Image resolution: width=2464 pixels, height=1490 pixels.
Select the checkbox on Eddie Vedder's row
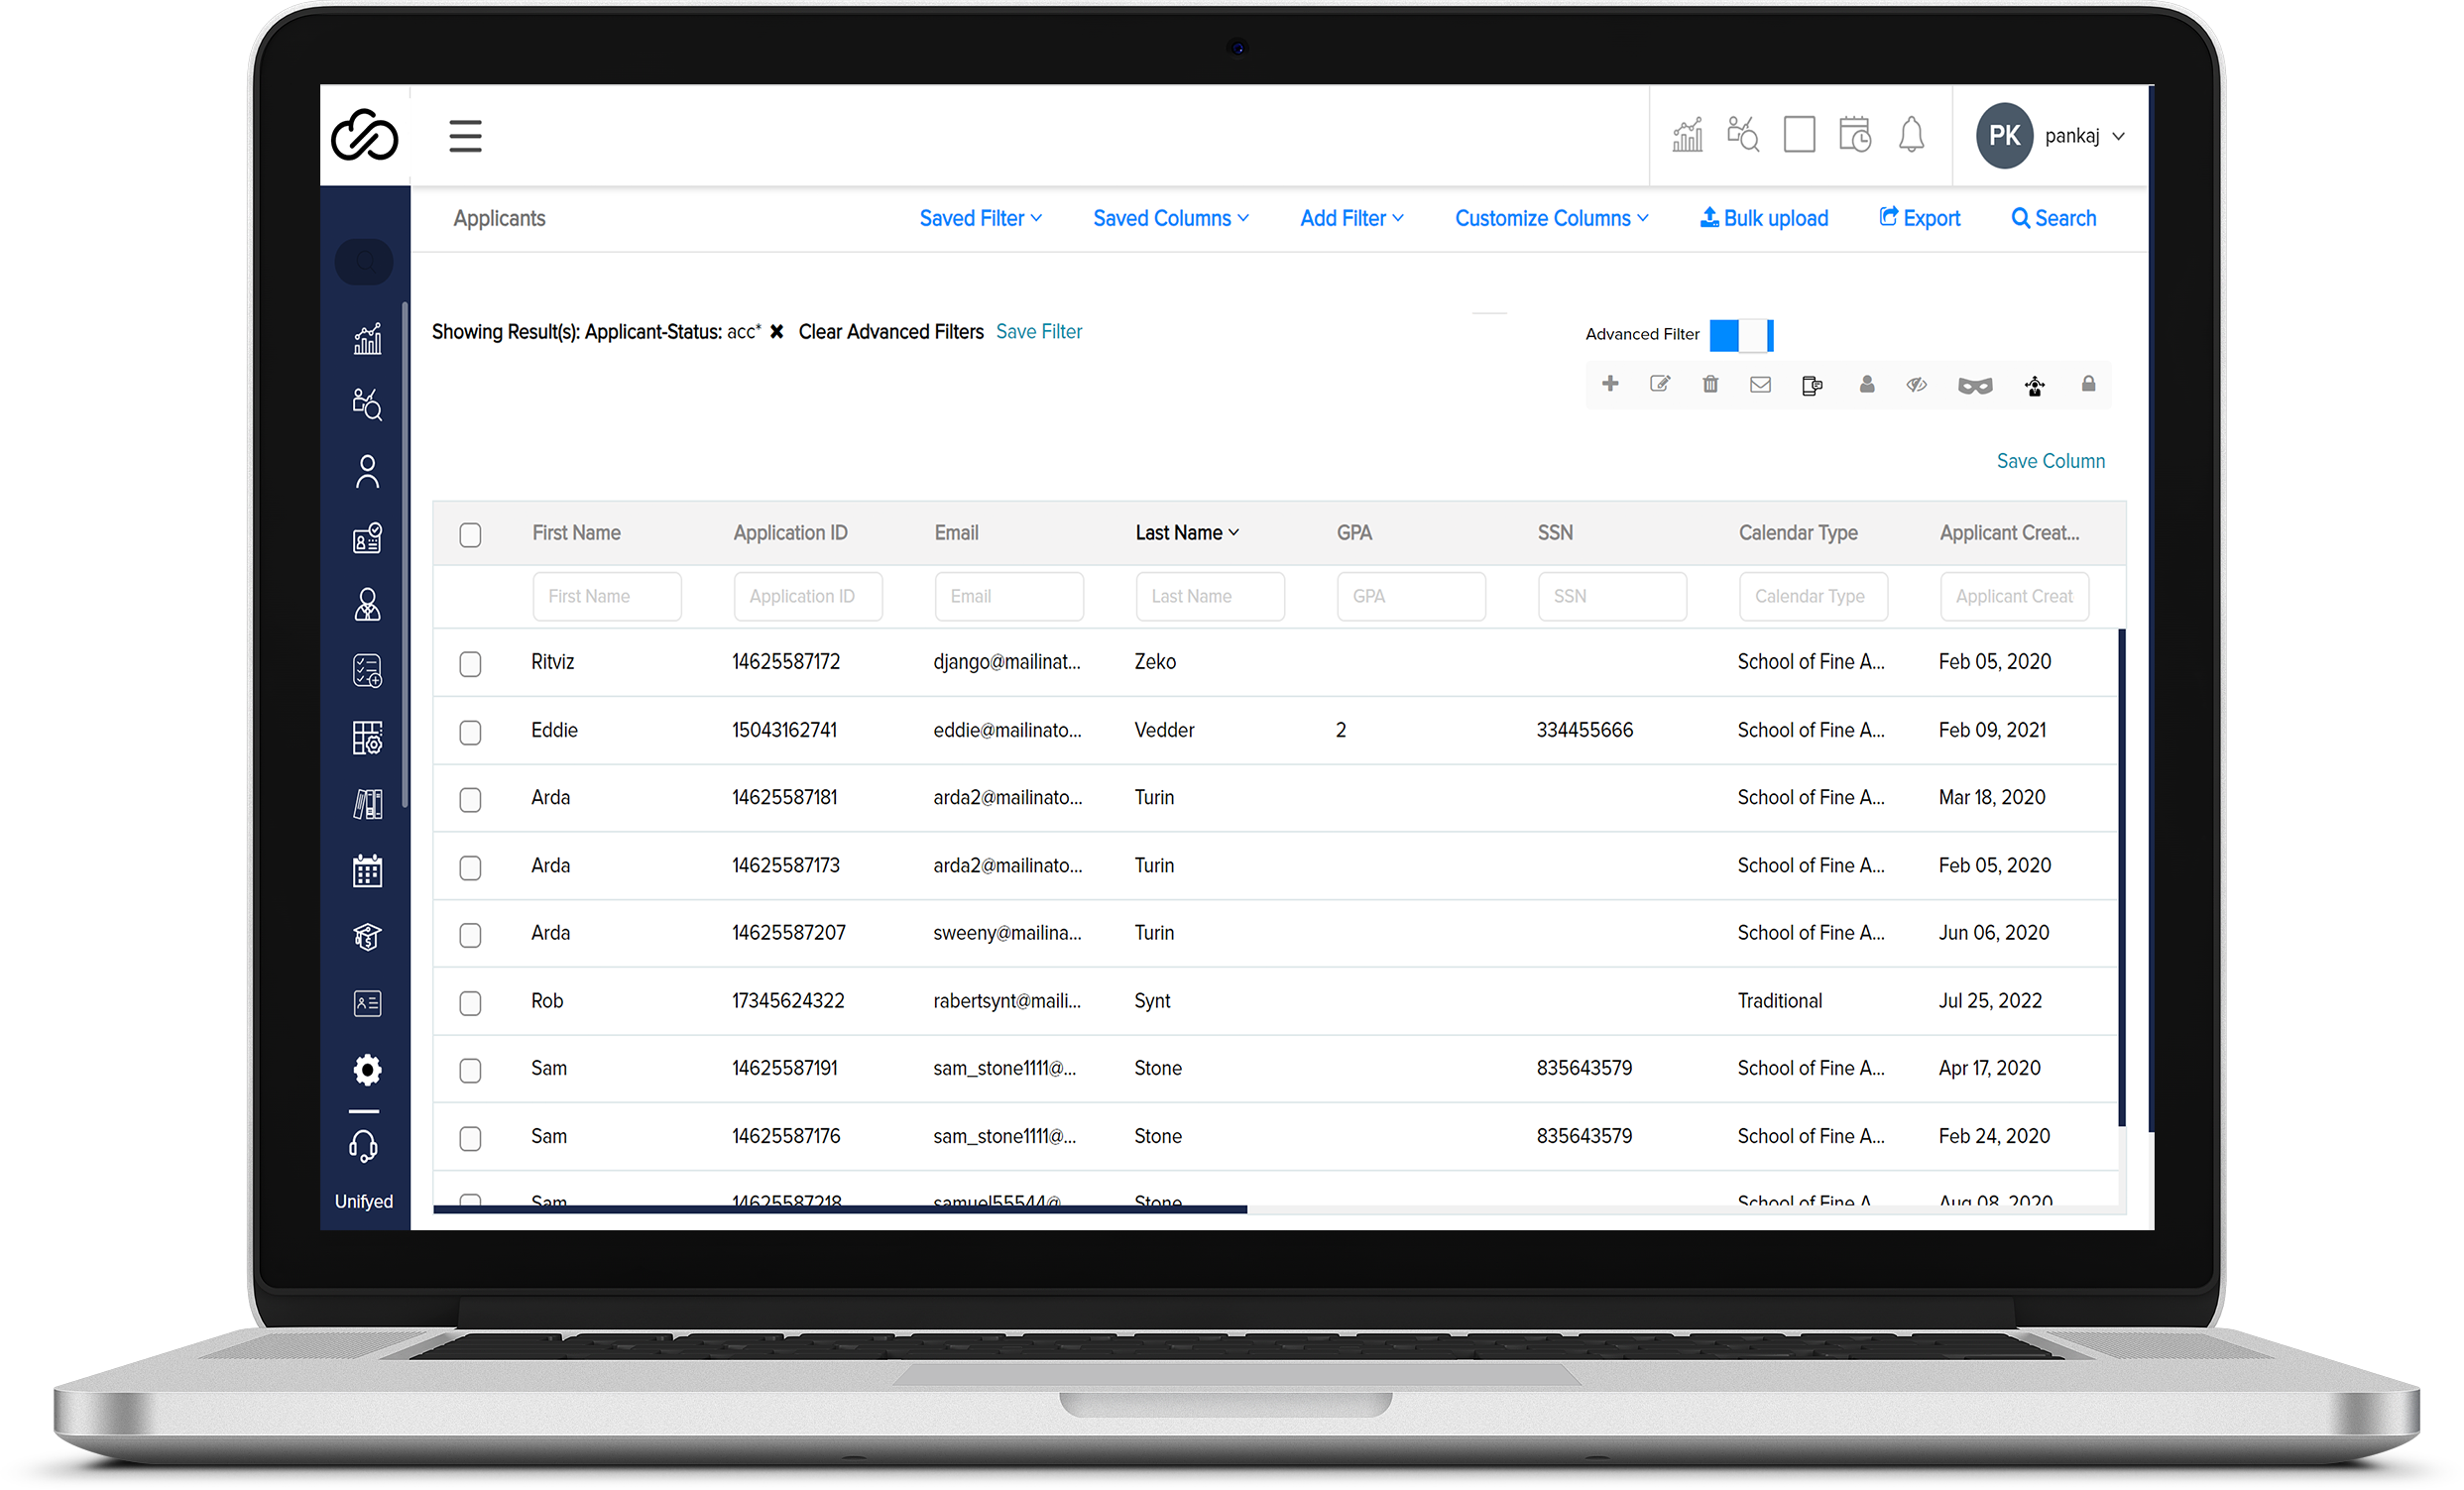coord(470,732)
